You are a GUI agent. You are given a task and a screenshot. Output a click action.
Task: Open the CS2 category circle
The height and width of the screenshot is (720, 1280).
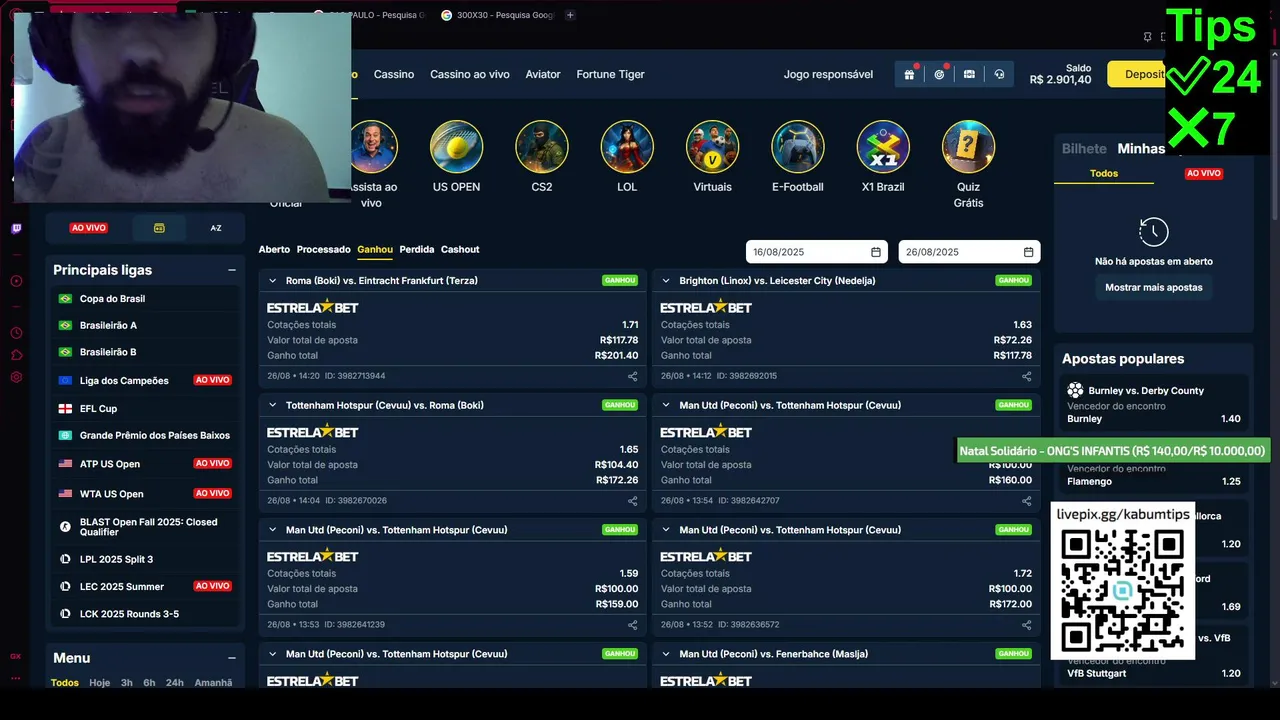(542, 147)
